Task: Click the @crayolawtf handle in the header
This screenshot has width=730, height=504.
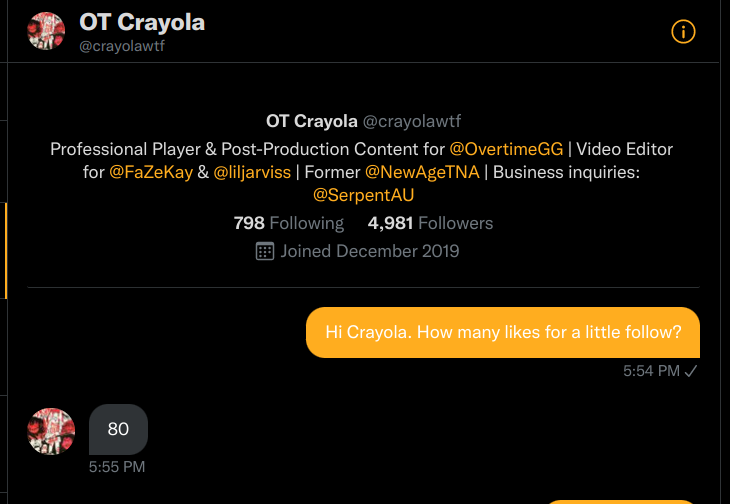Action: [x=121, y=47]
